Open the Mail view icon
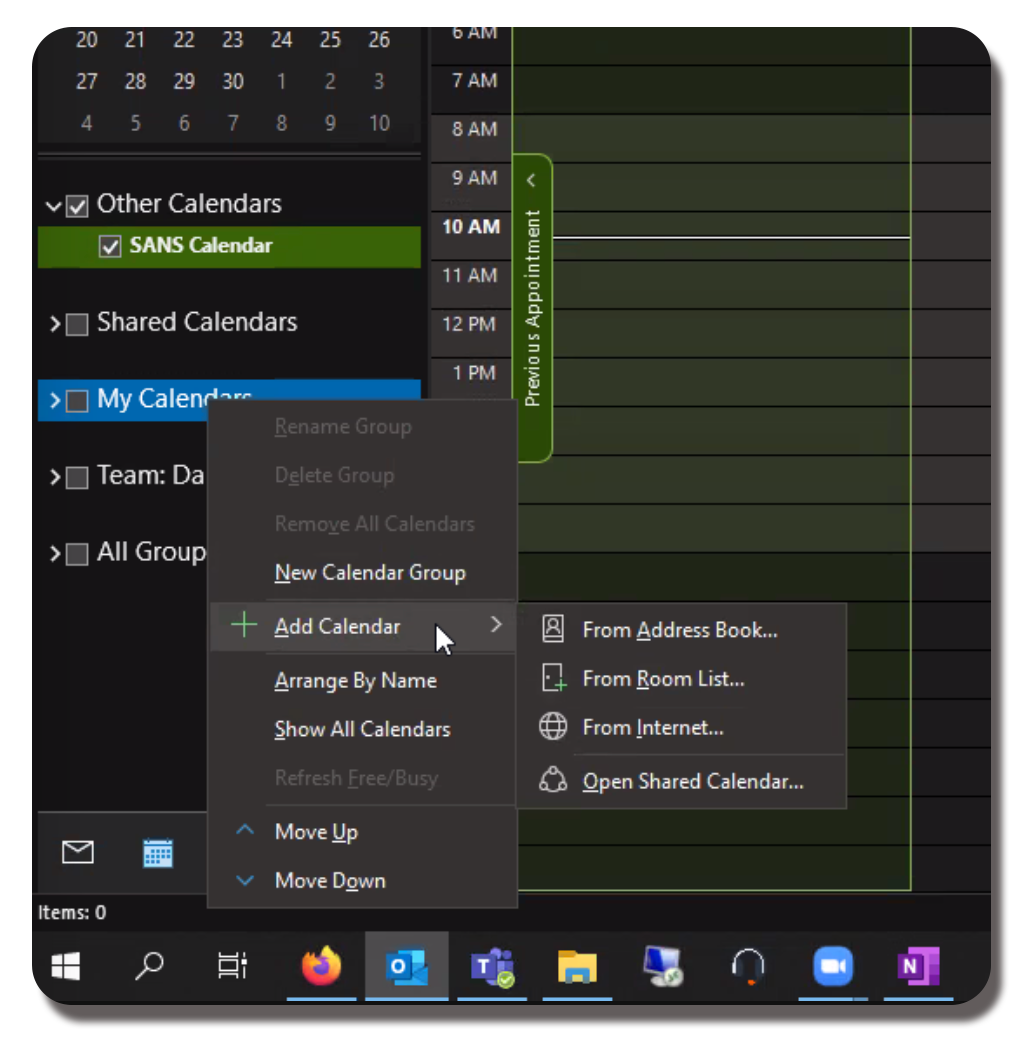The image size is (1036, 1047). click(77, 851)
